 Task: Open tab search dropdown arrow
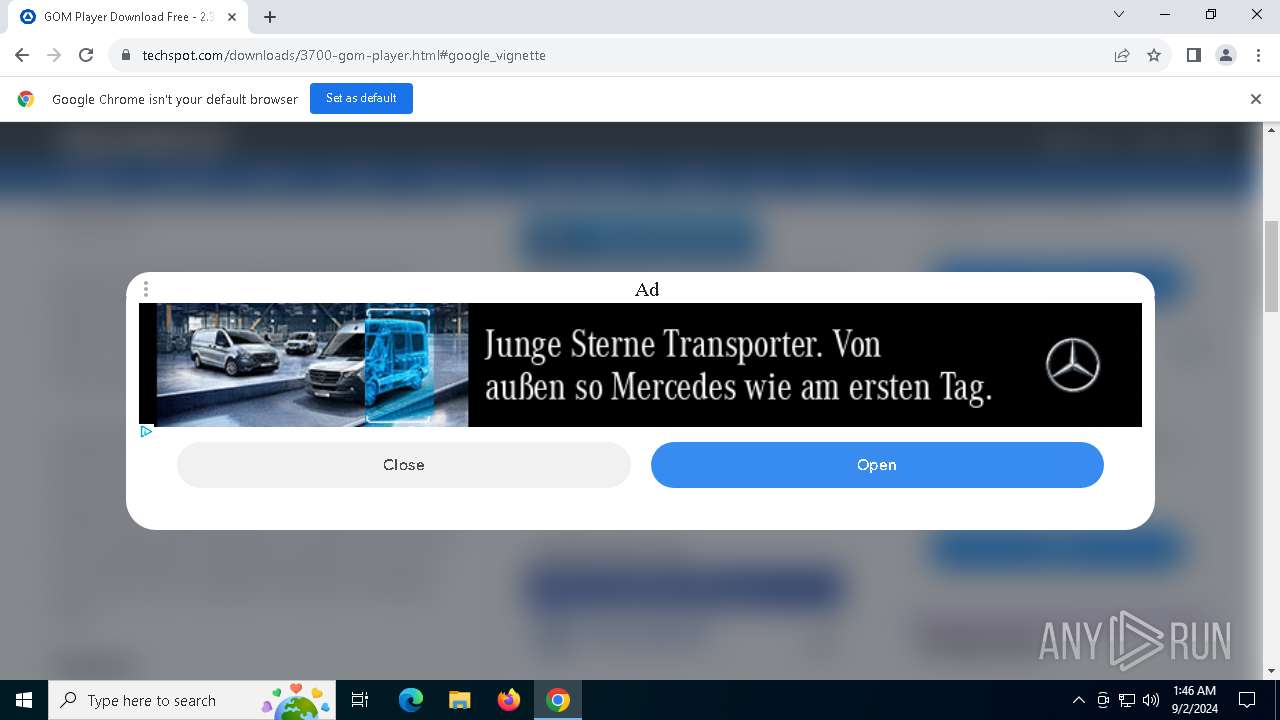pyautogui.click(x=1119, y=15)
